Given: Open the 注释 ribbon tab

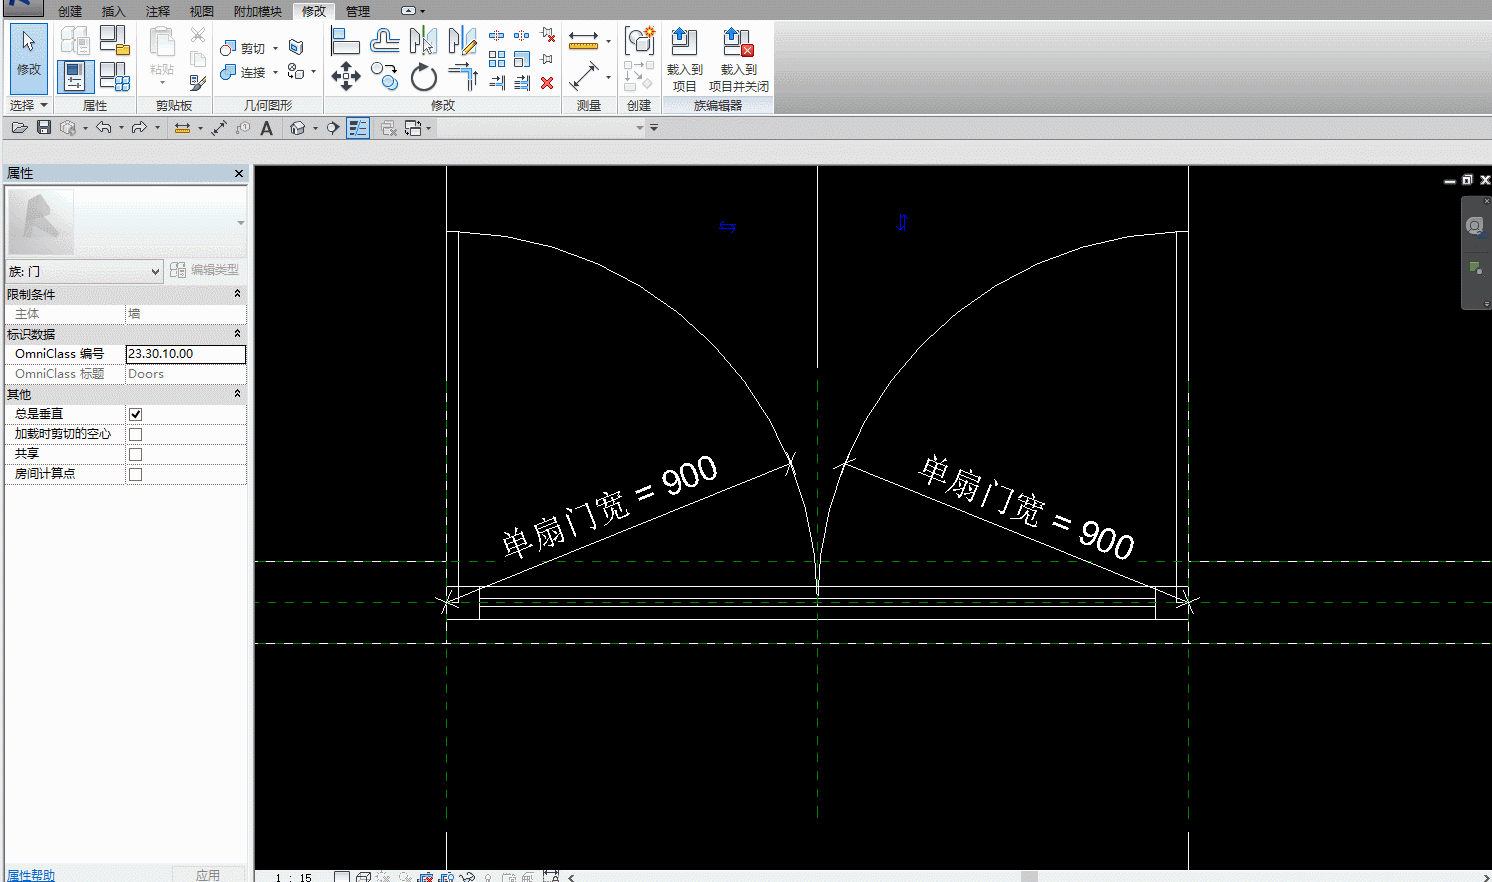Looking at the screenshot, I should point(158,11).
